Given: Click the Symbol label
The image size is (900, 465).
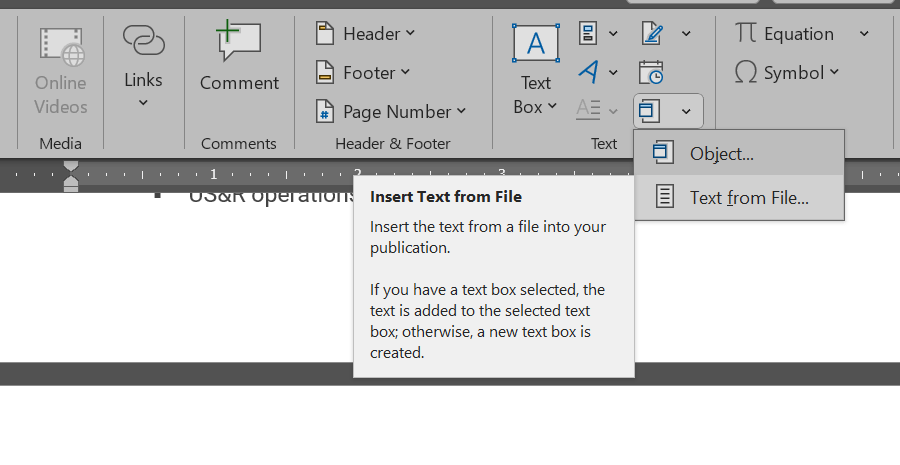Looking at the screenshot, I should click(794, 73).
